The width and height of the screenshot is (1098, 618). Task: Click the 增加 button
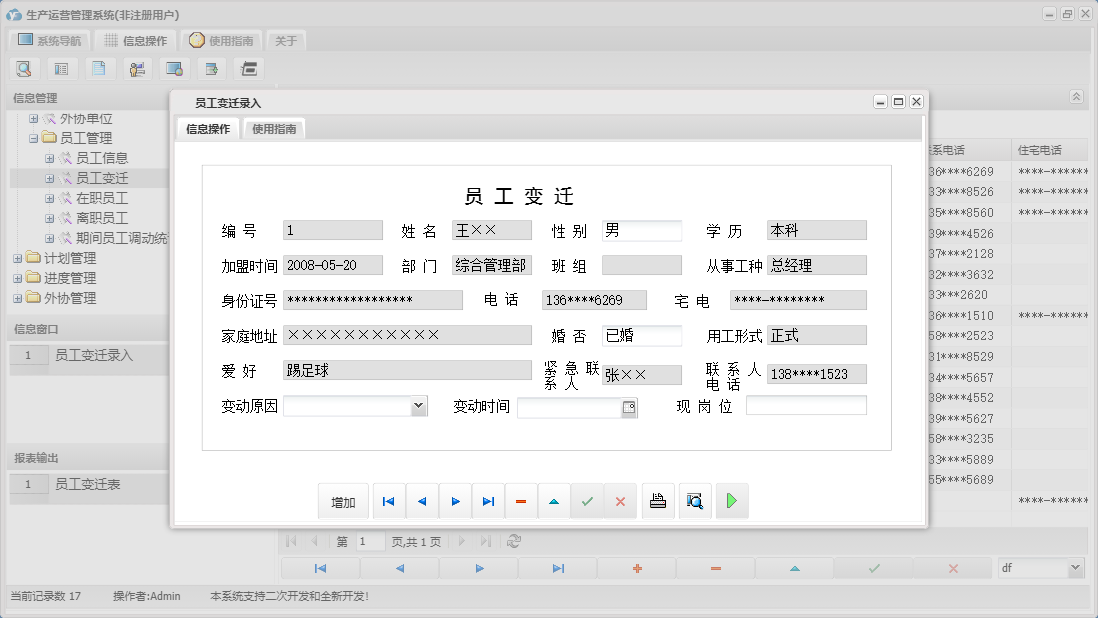343,501
